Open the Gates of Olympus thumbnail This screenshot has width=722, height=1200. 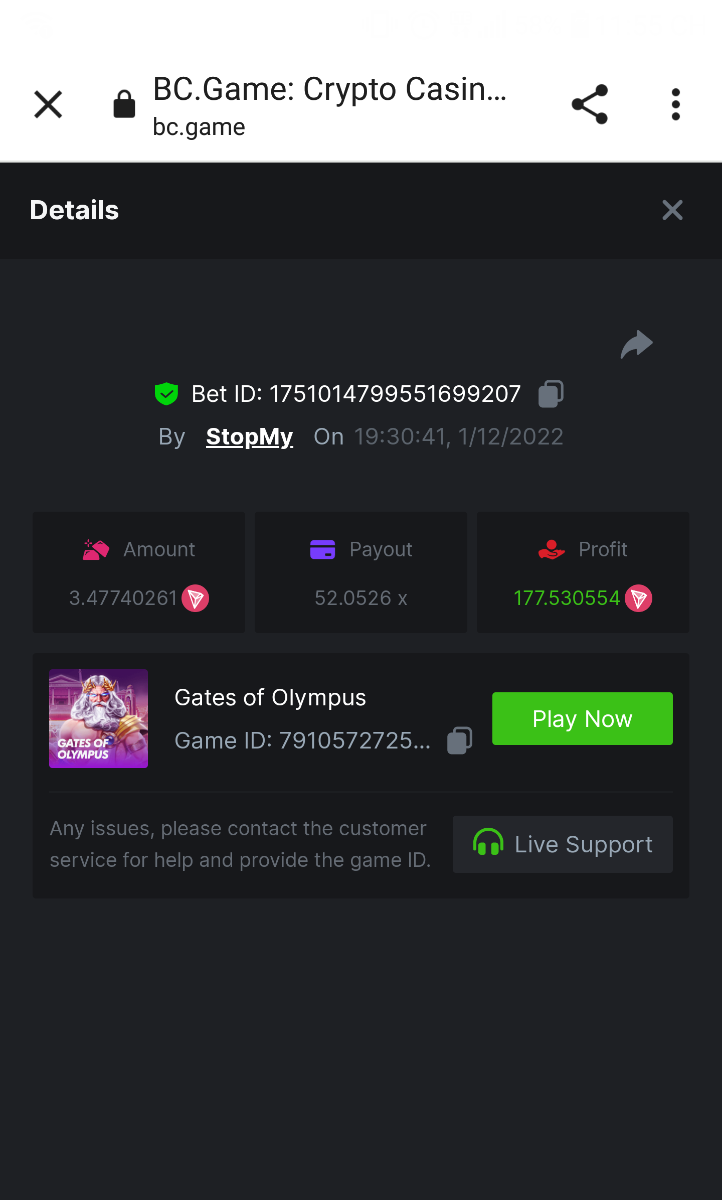98,718
